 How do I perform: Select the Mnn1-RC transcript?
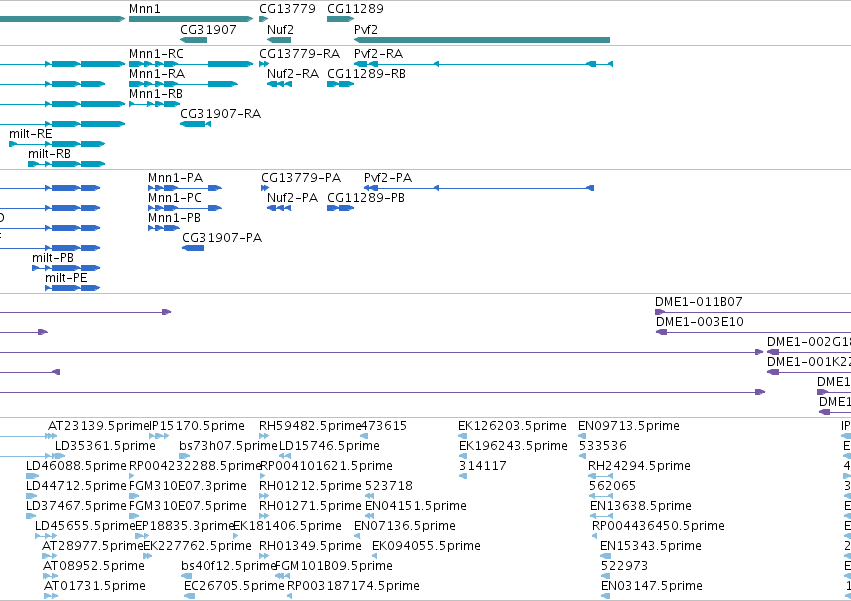(x=191, y=64)
